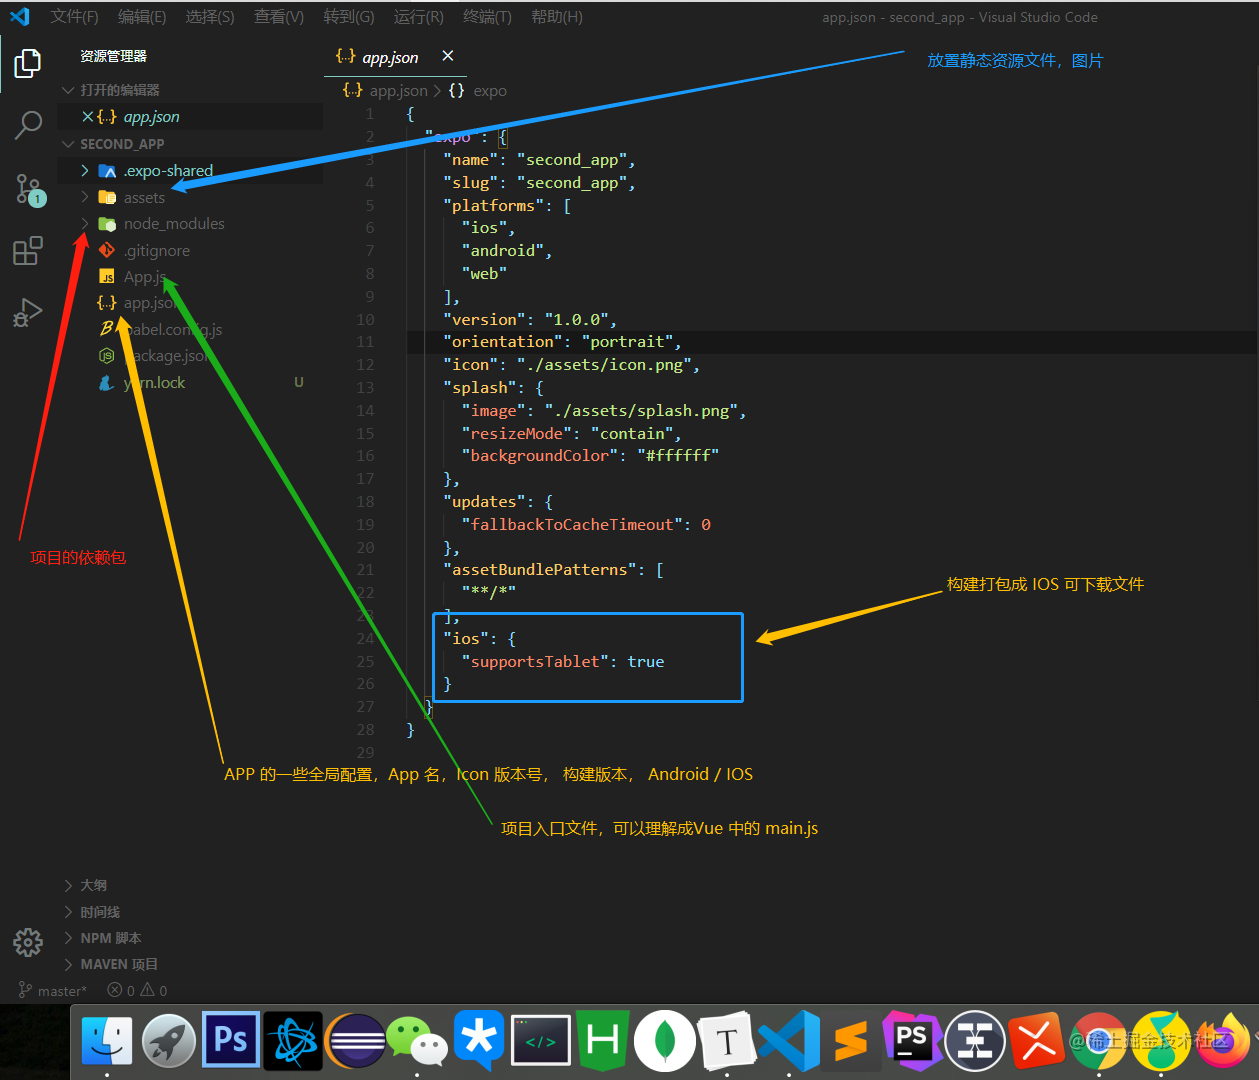Open the Manage gear icon
The image size is (1259, 1080).
tap(28, 942)
